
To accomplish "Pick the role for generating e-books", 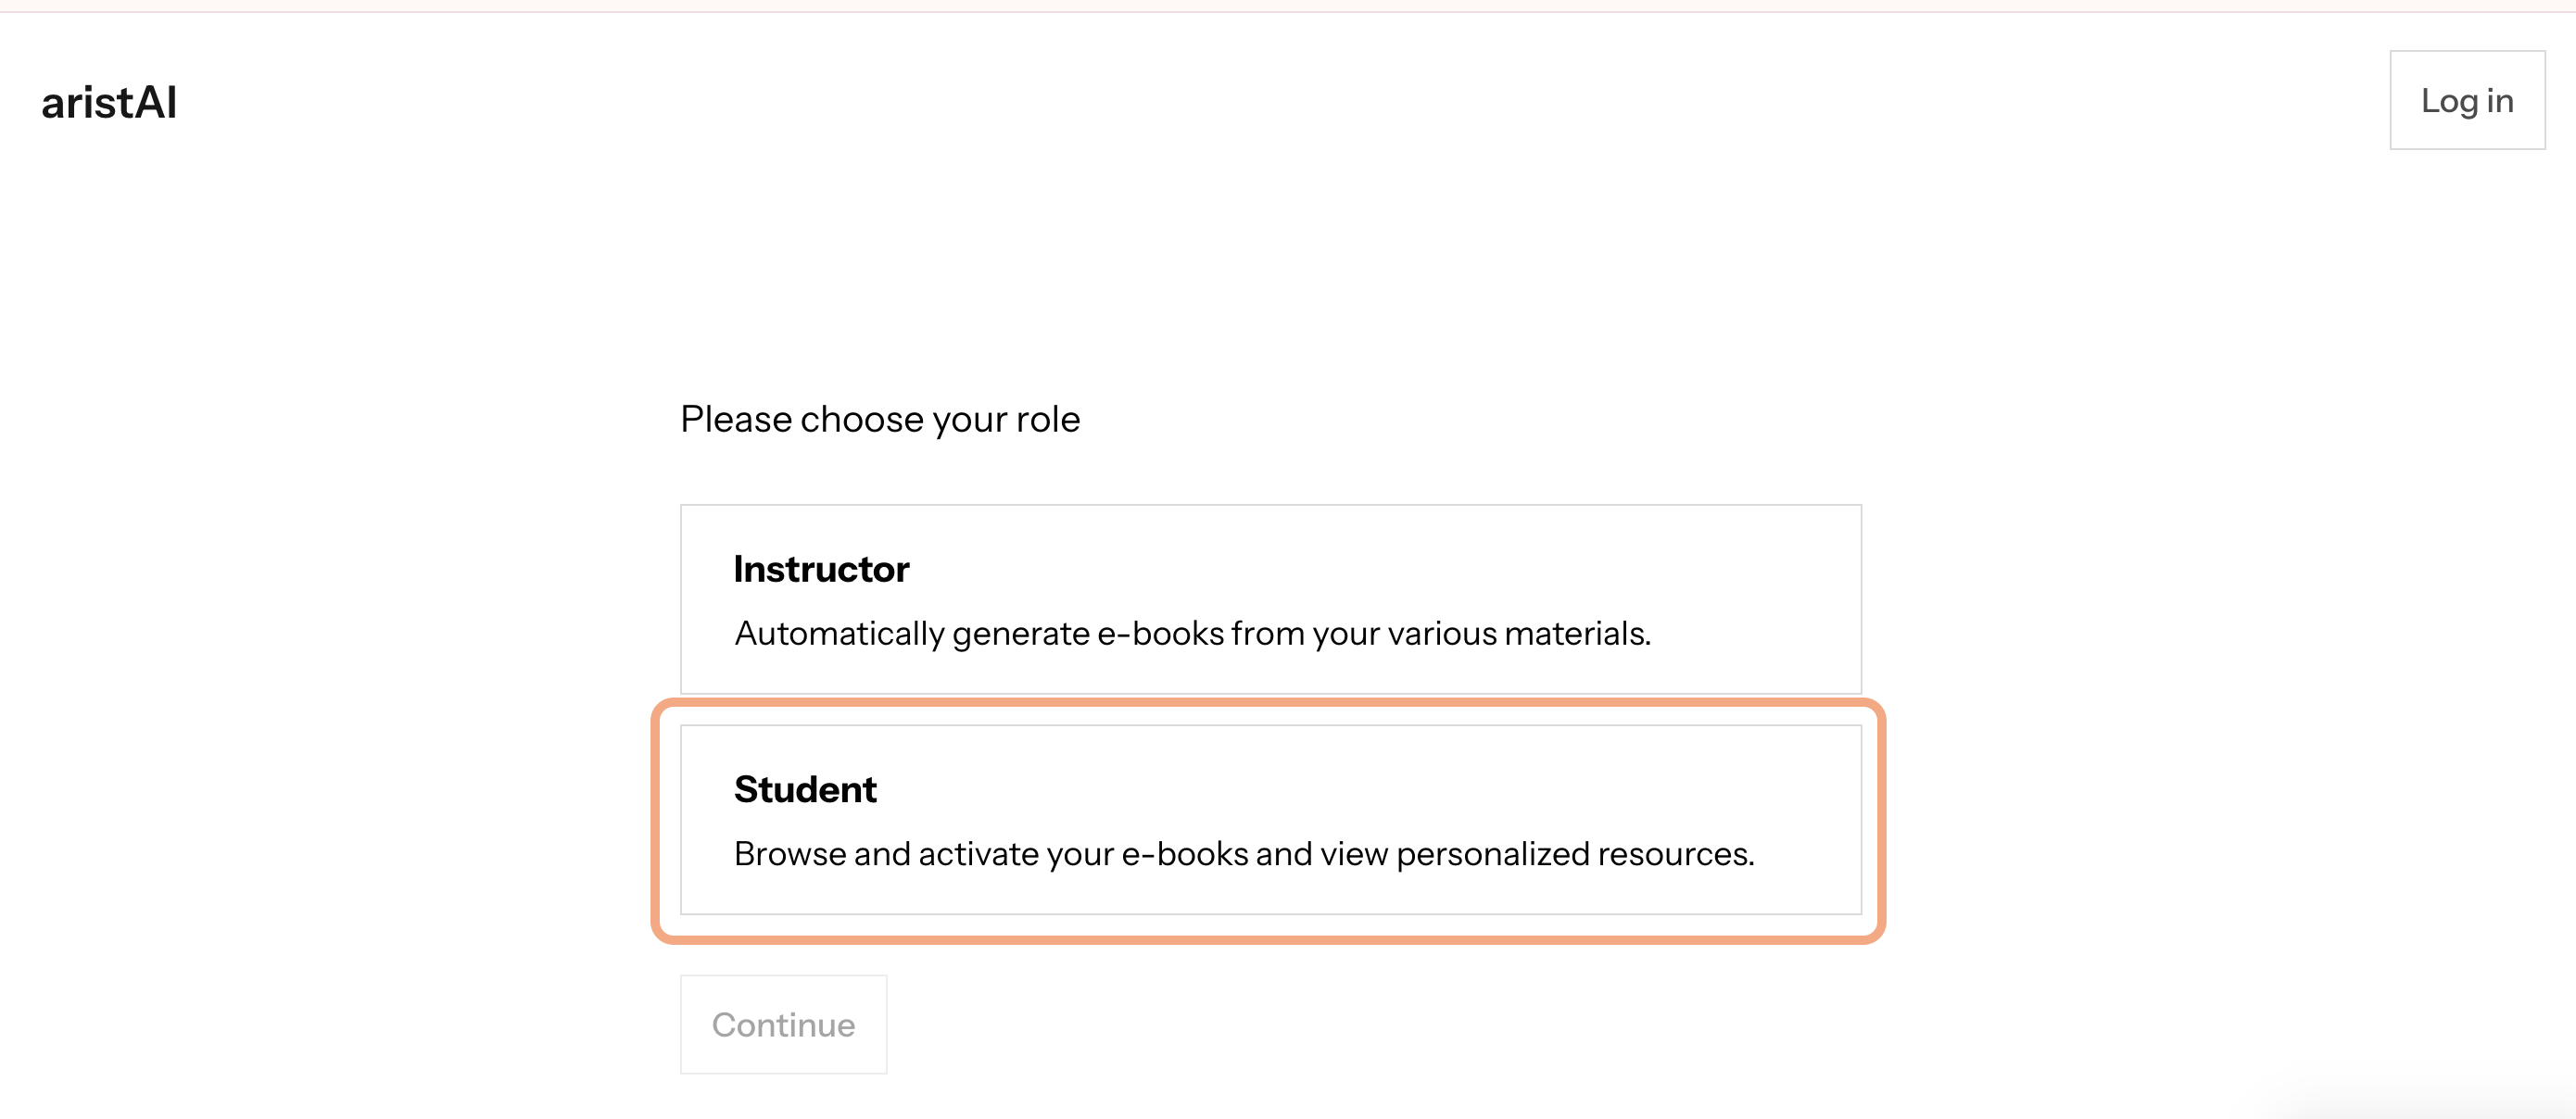I will [x=1270, y=598].
